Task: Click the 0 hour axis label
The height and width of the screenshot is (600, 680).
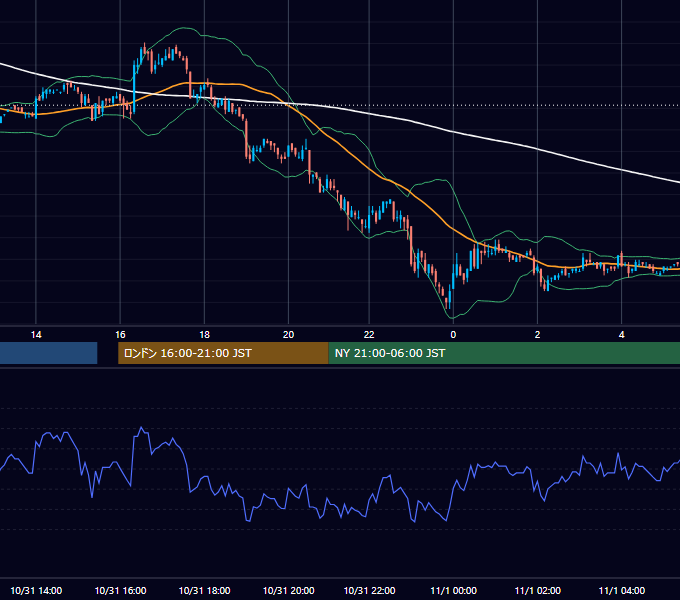Action: coord(453,335)
